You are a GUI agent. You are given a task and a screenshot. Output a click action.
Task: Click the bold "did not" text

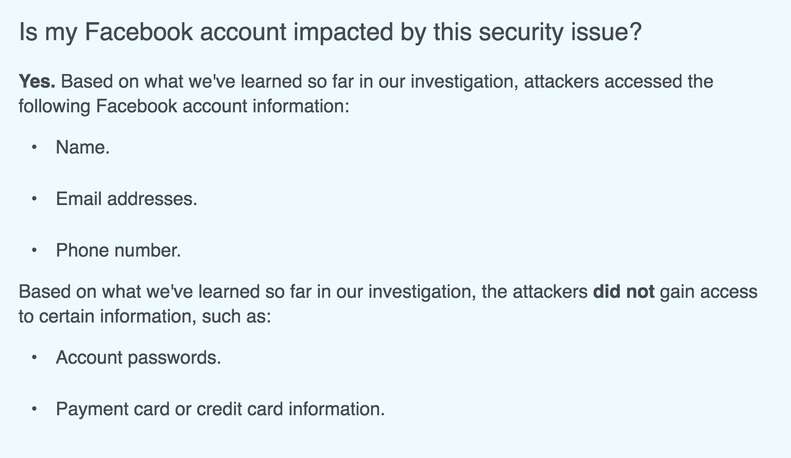coord(624,292)
